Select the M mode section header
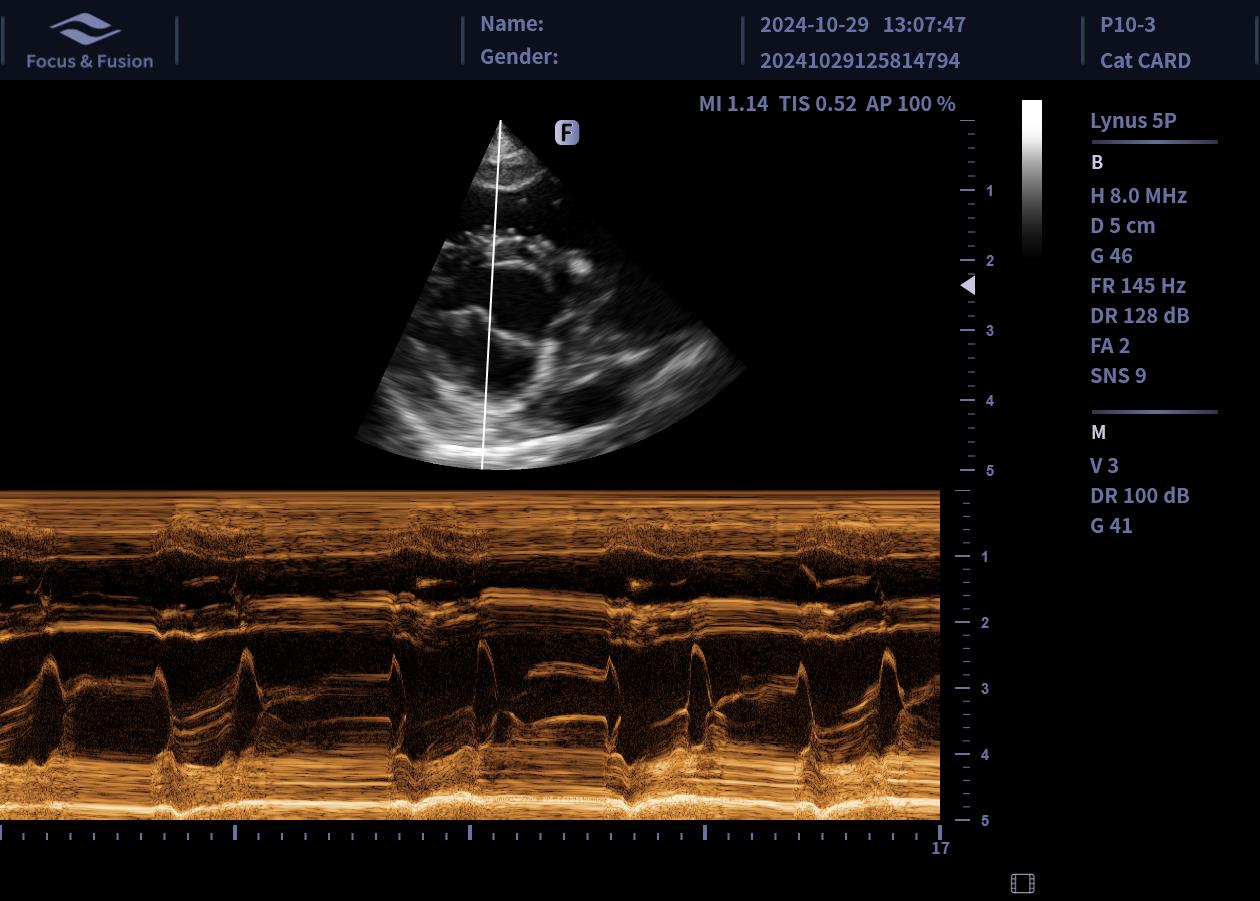Image resolution: width=1260 pixels, height=901 pixels. tap(1098, 432)
